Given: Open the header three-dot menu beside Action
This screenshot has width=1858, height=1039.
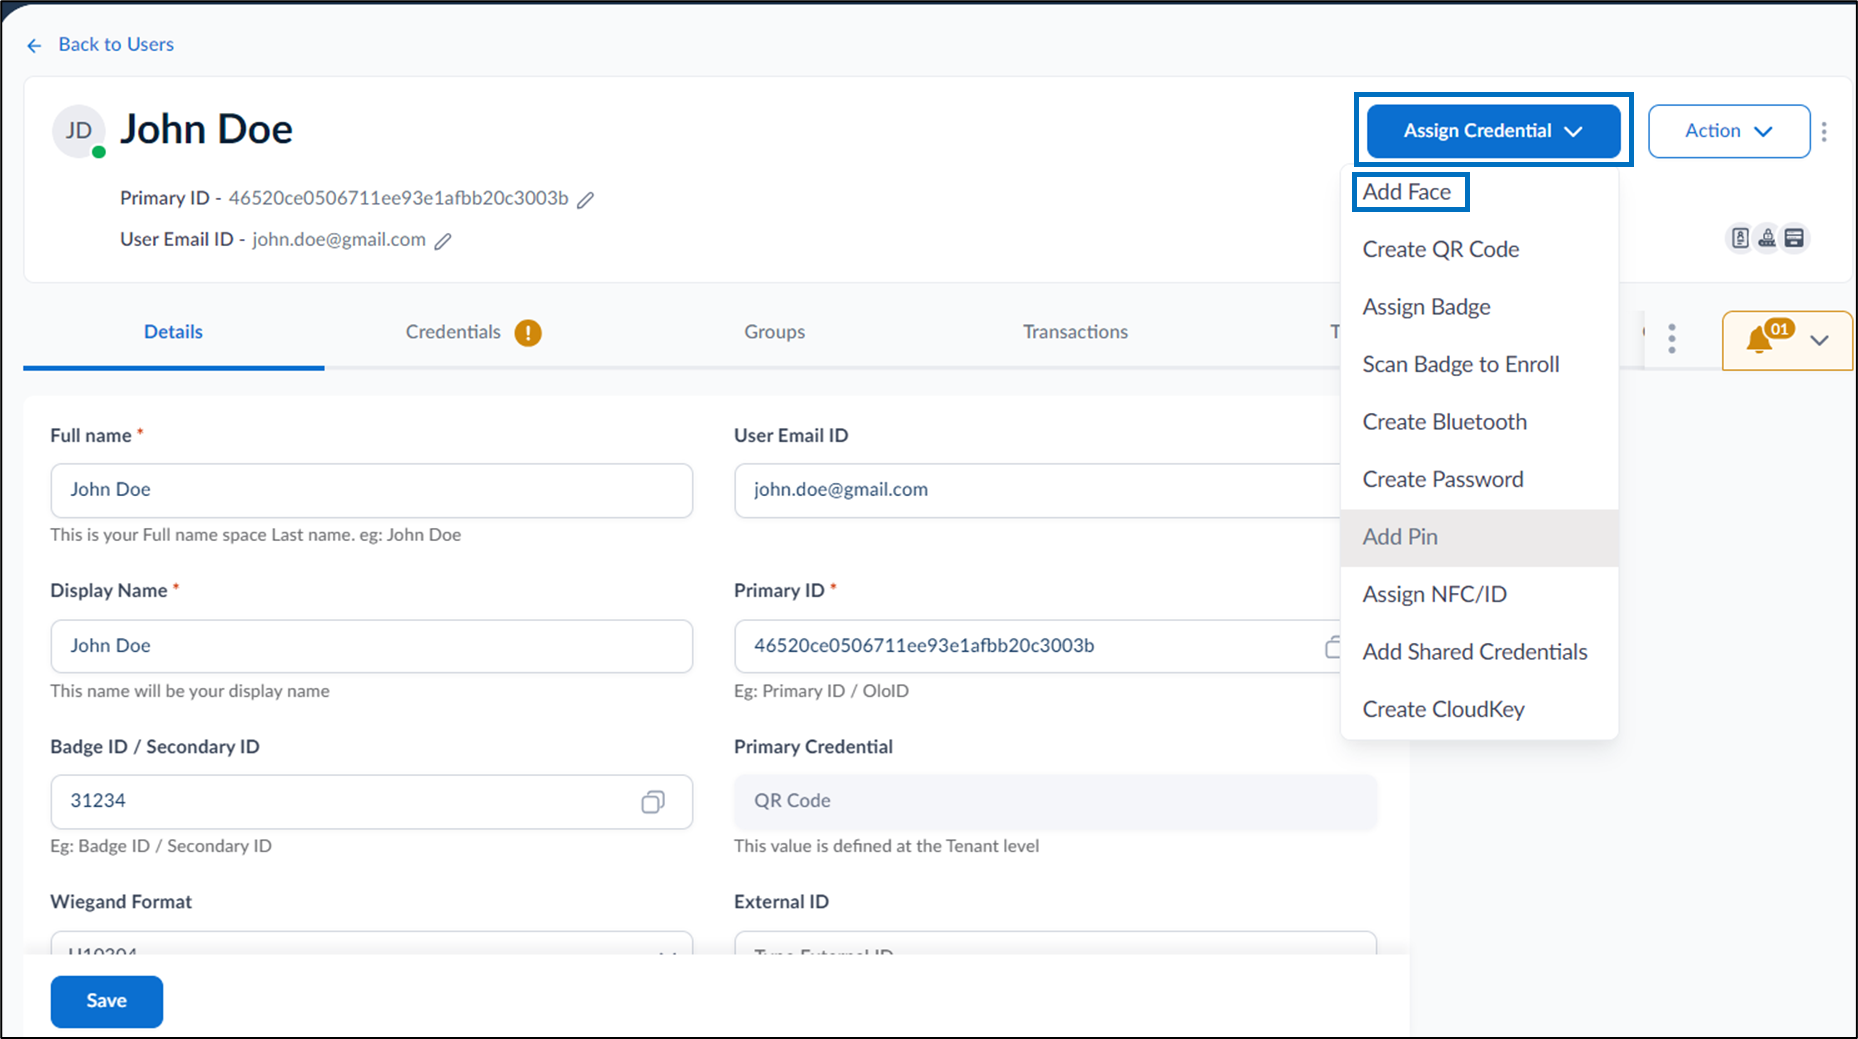Looking at the screenshot, I should [x=1824, y=131].
